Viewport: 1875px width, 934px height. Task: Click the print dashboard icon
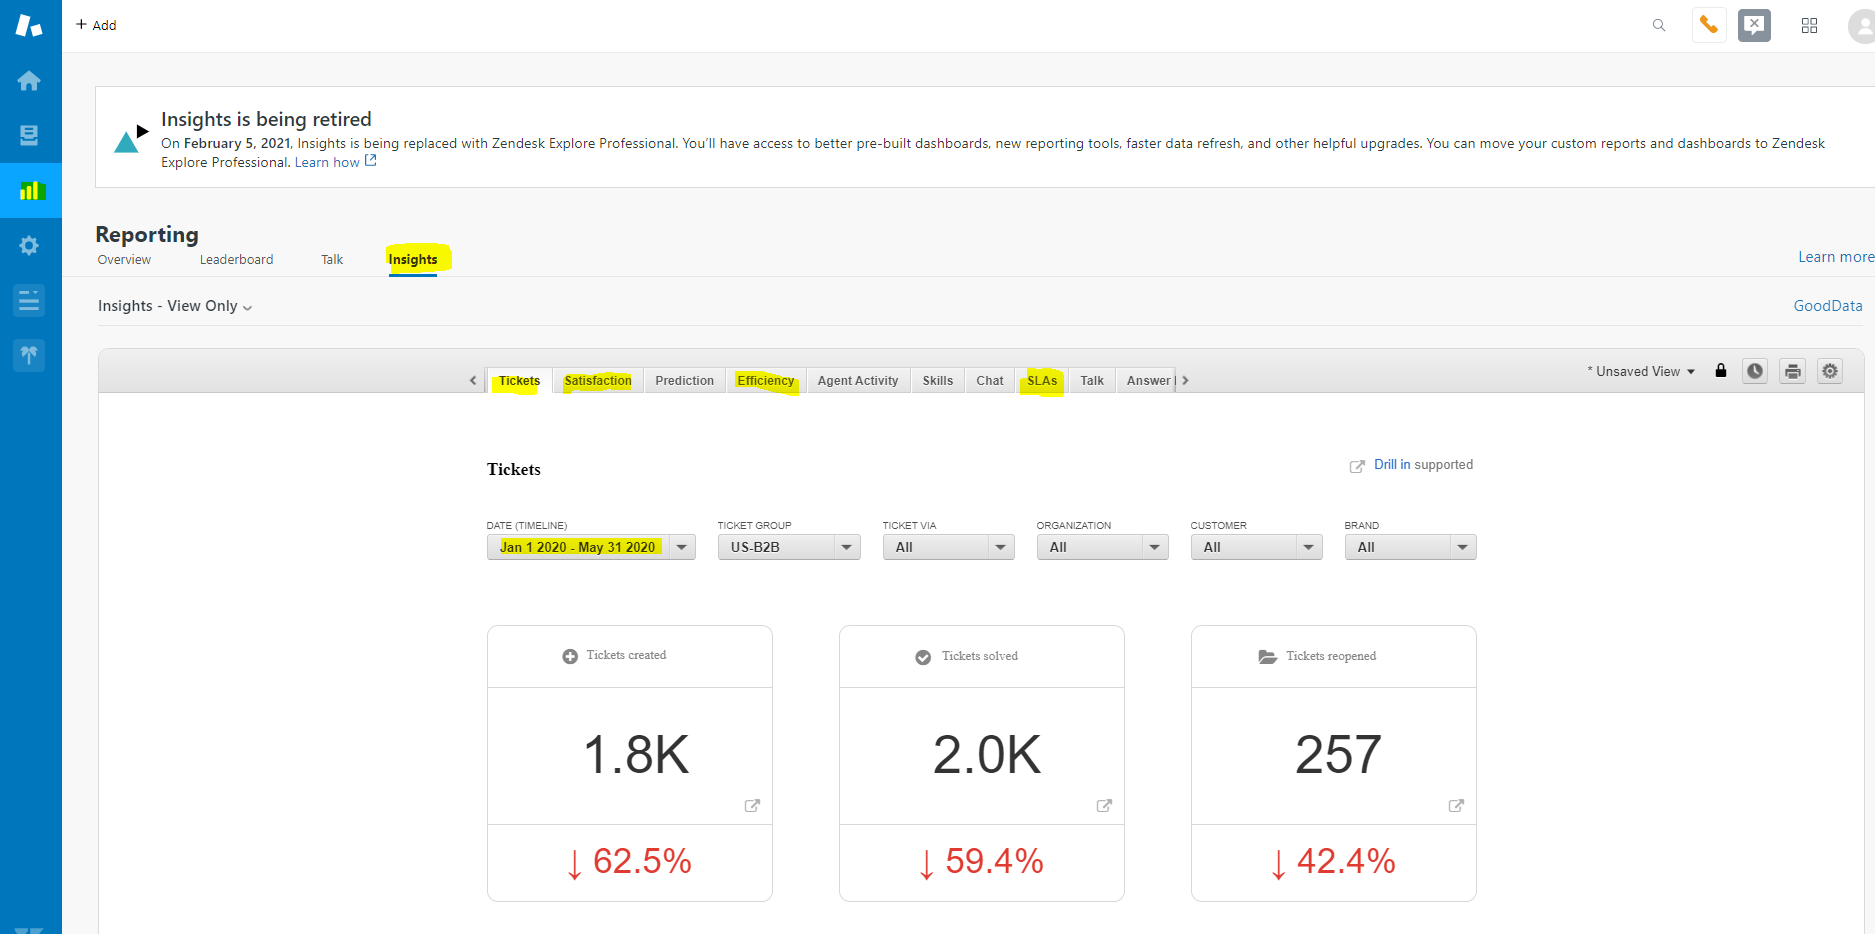click(x=1792, y=371)
